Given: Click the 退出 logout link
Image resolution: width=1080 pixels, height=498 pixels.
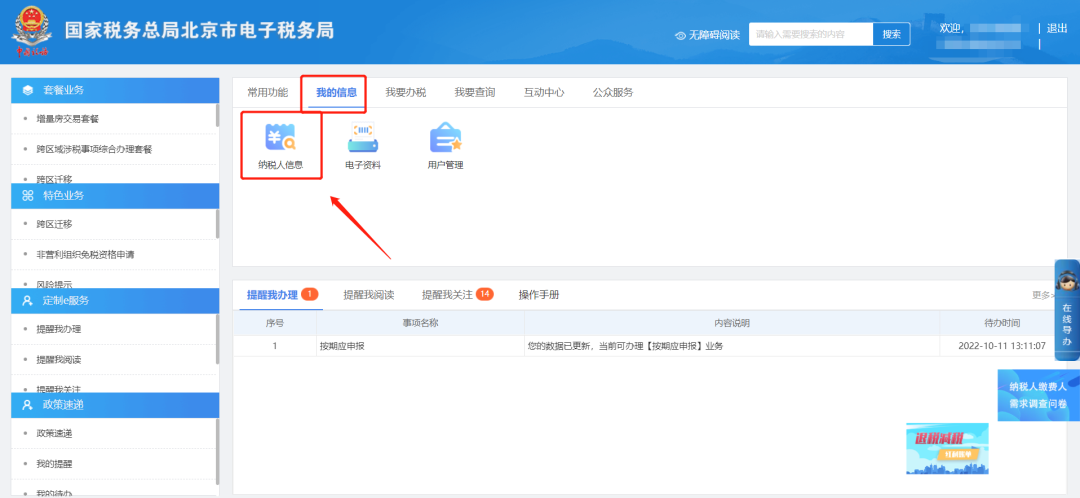Looking at the screenshot, I should [x=1057, y=29].
